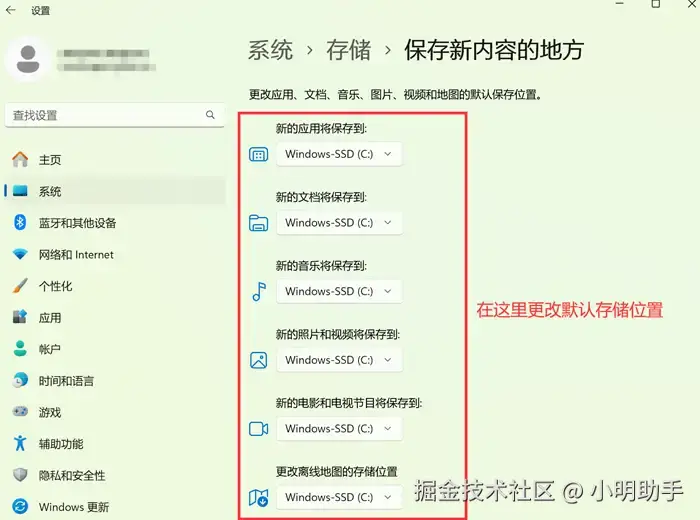Click the gamepad icon beside 游戏

tap(20, 412)
